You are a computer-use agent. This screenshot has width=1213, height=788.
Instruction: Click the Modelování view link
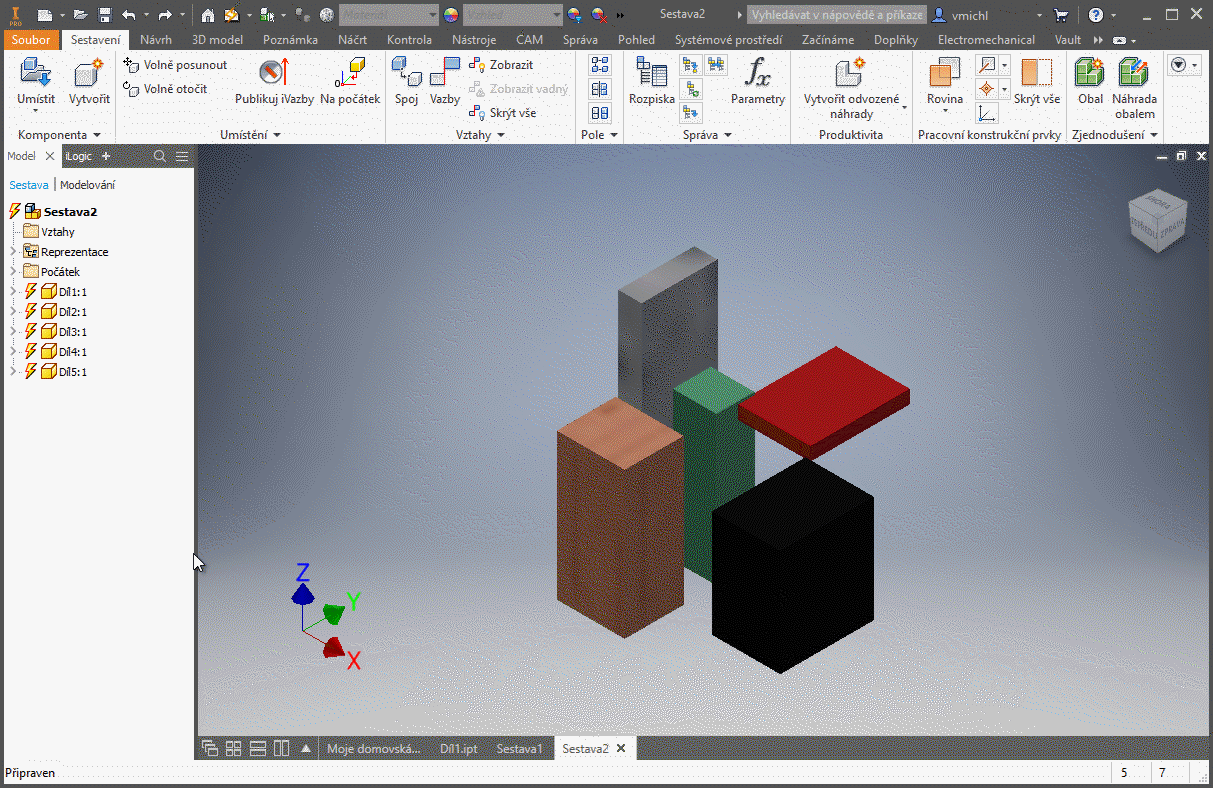88,185
